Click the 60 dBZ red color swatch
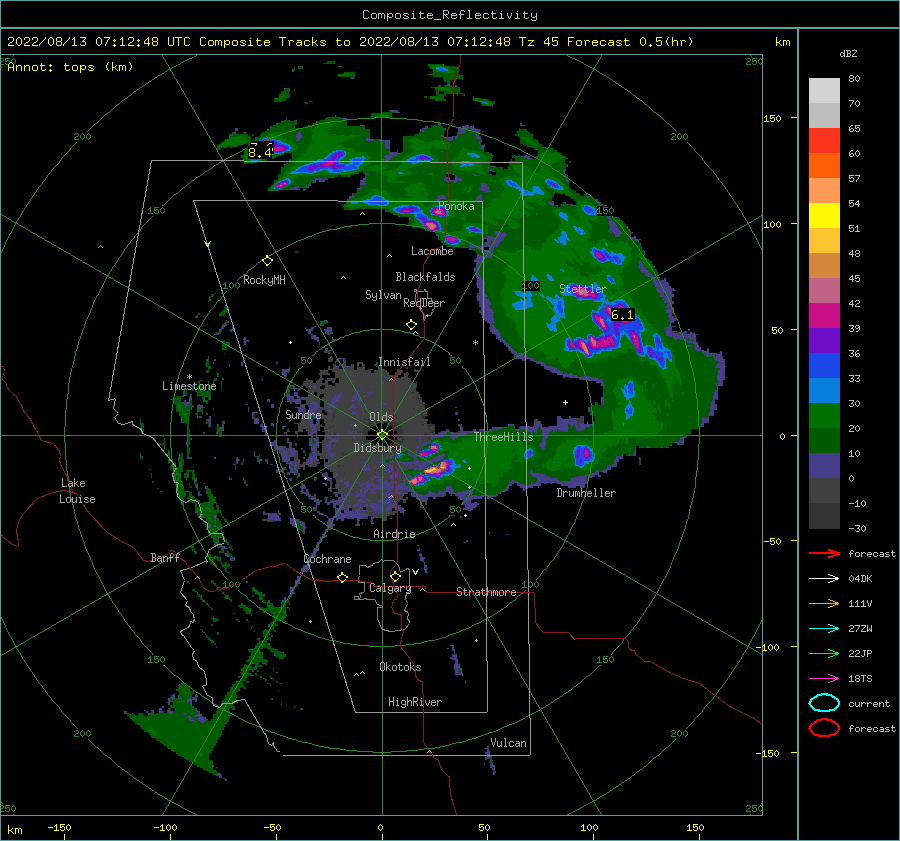Viewport: 900px width, 841px height. [824, 141]
